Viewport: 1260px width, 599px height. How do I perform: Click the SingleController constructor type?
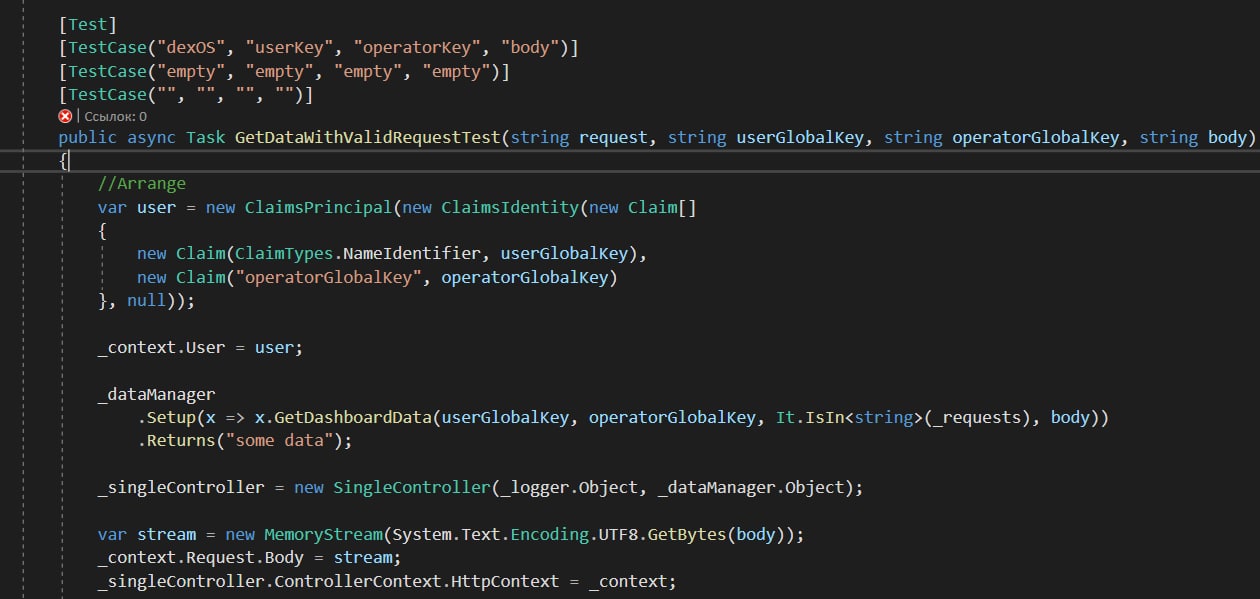point(412,488)
